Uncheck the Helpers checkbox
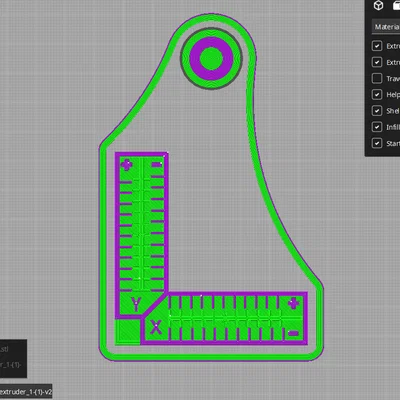This screenshot has width=400, height=400. [377, 95]
